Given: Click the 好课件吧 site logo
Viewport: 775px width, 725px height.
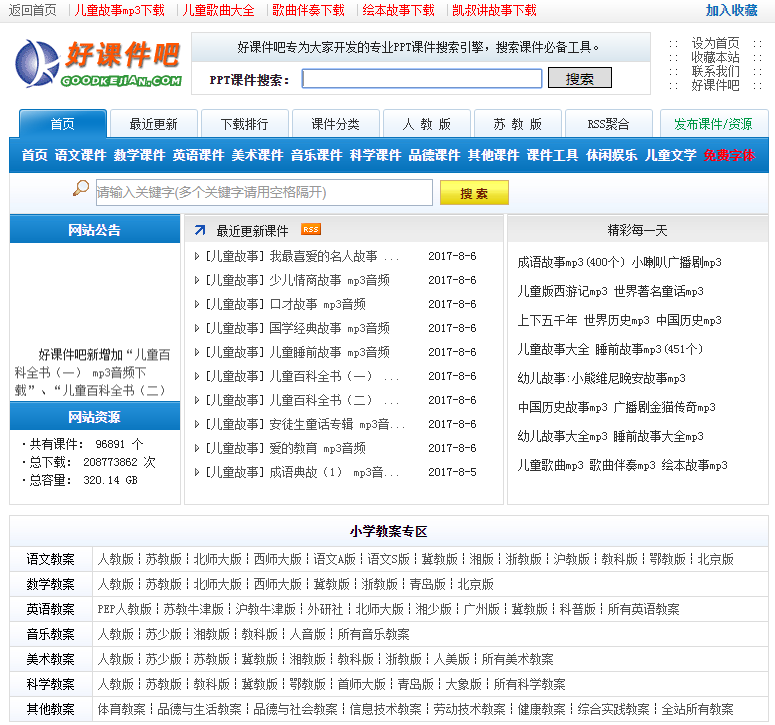Looking at the screenshot, I should 99,64.
